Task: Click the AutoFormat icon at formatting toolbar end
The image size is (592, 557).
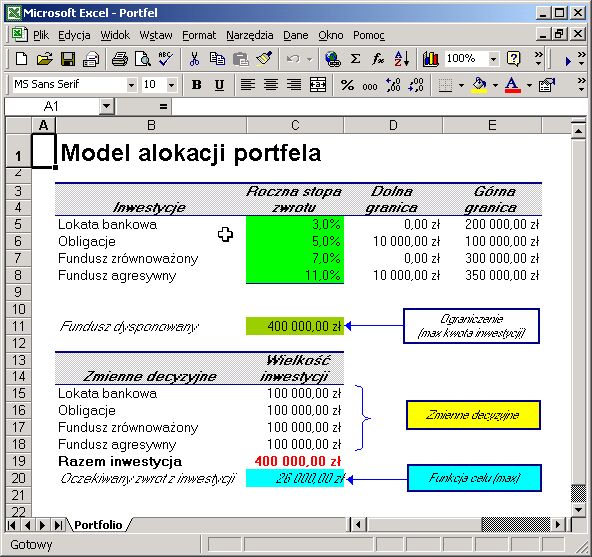Action: coord(547,85)
